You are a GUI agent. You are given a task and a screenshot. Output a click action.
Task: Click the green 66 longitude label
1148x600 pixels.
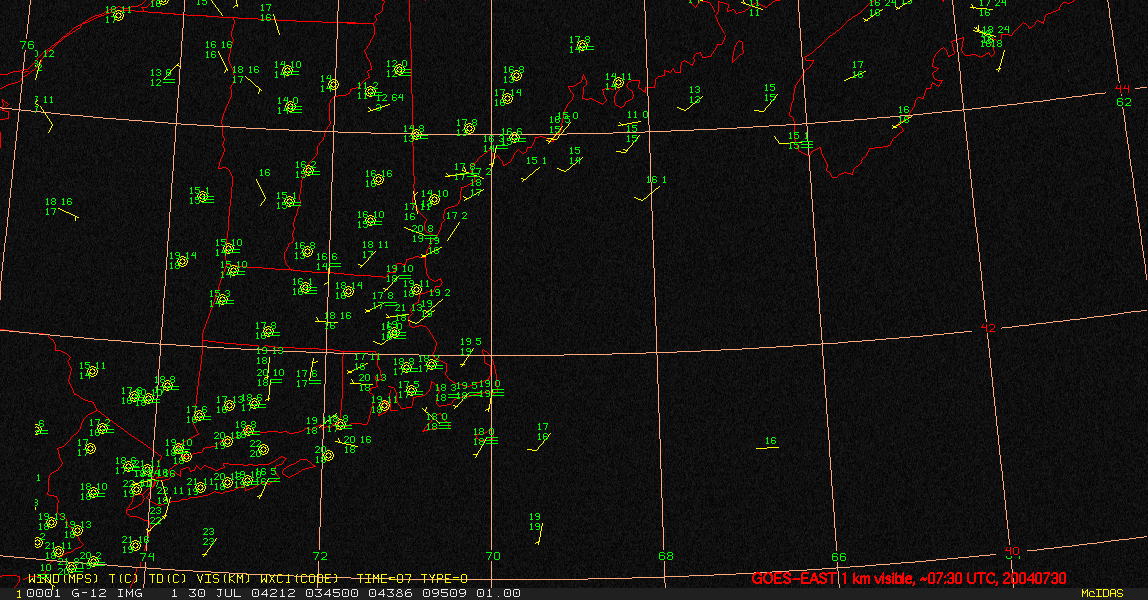point(838,557)
